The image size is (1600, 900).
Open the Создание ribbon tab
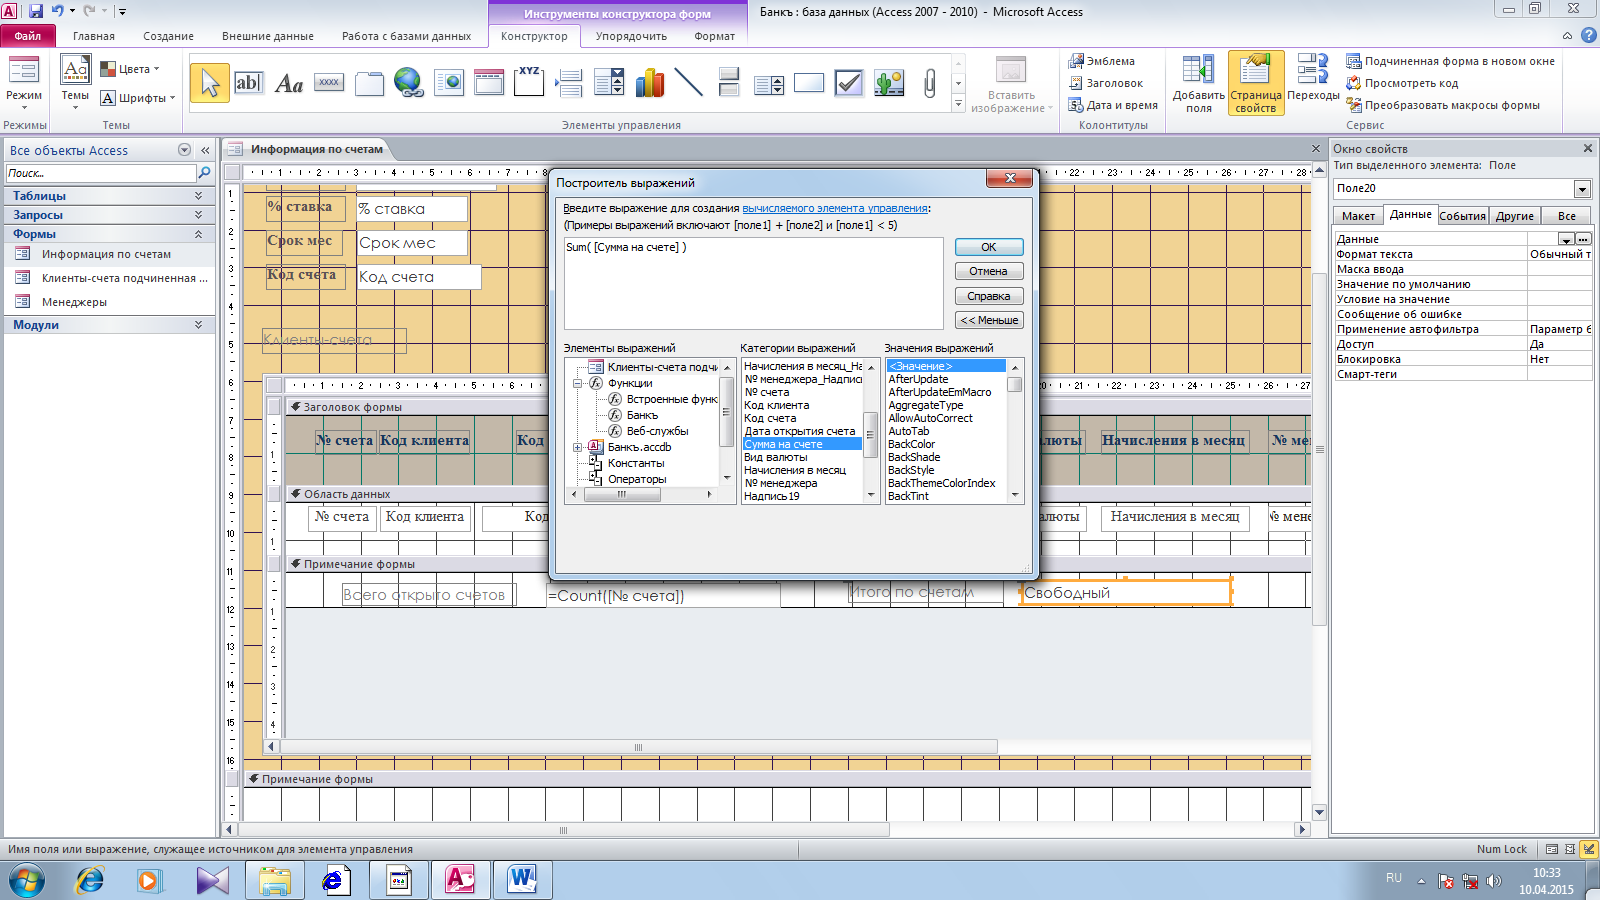pyautogui.click(x=168, y=36)
